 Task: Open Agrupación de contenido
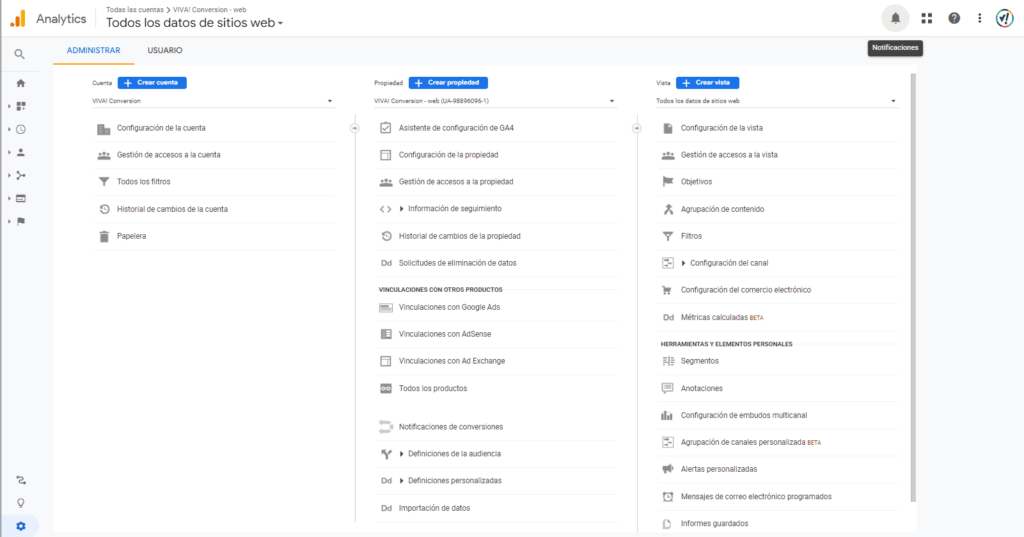point(722,209)
